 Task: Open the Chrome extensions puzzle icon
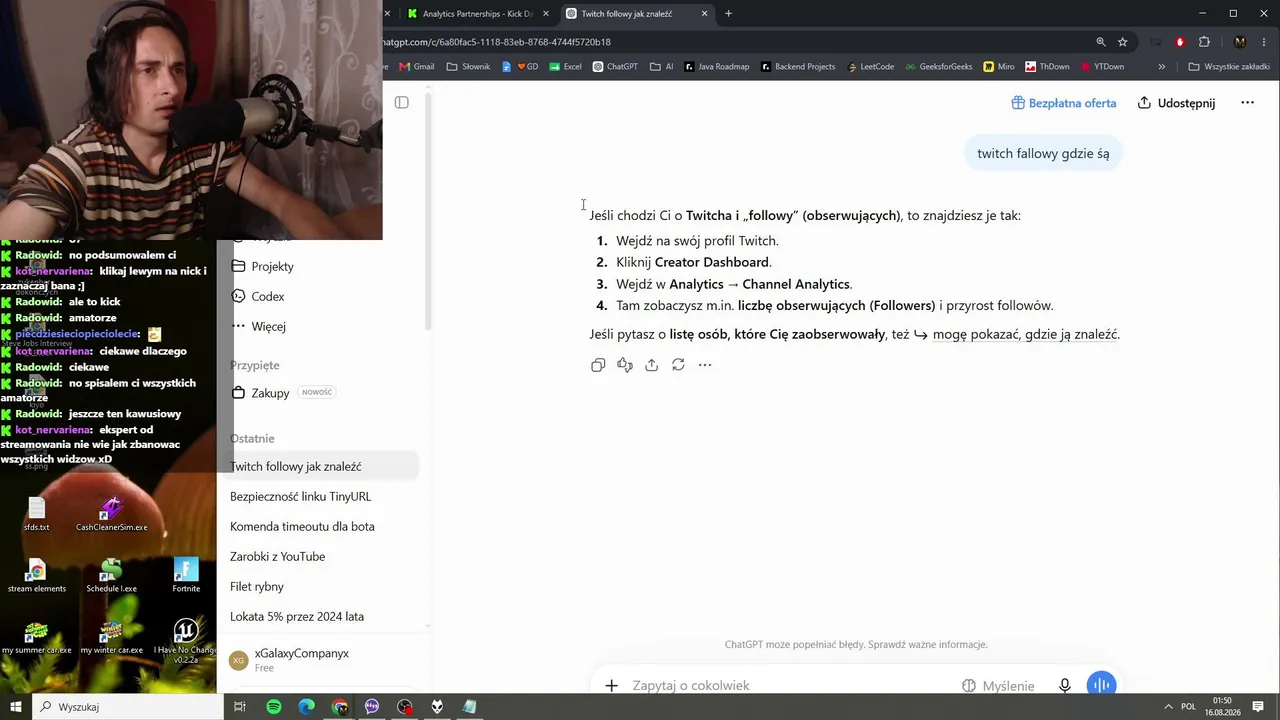pyautogui.click(x=1204, y=42)
